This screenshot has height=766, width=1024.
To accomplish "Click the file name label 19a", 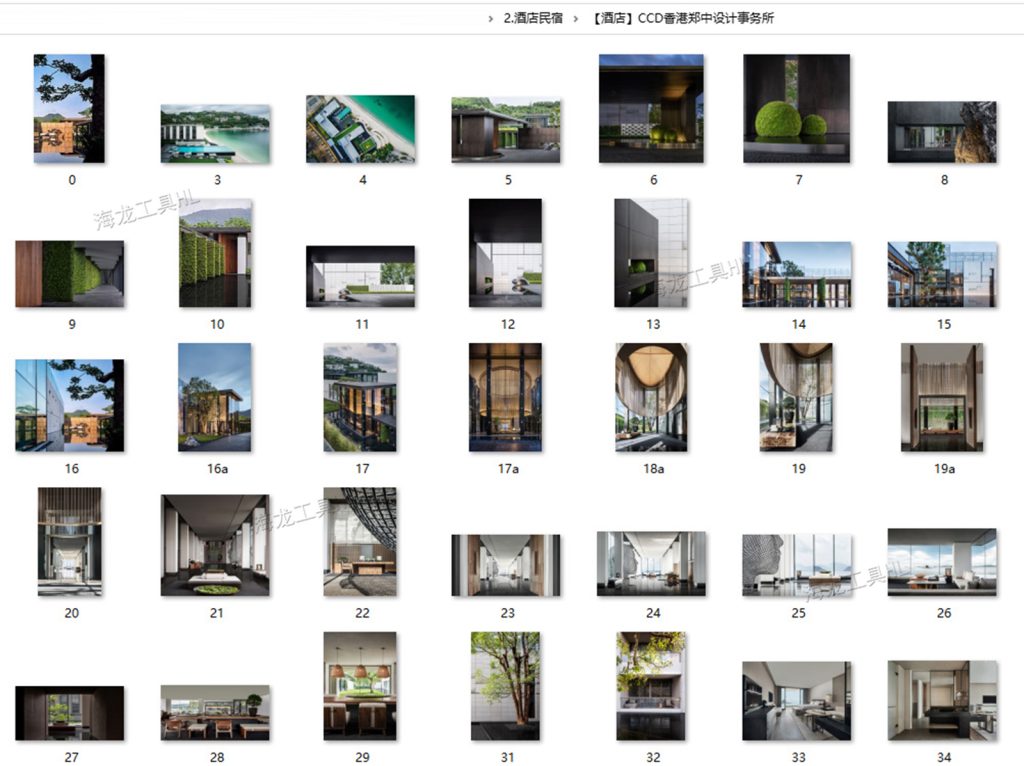I will pos(944,469).
